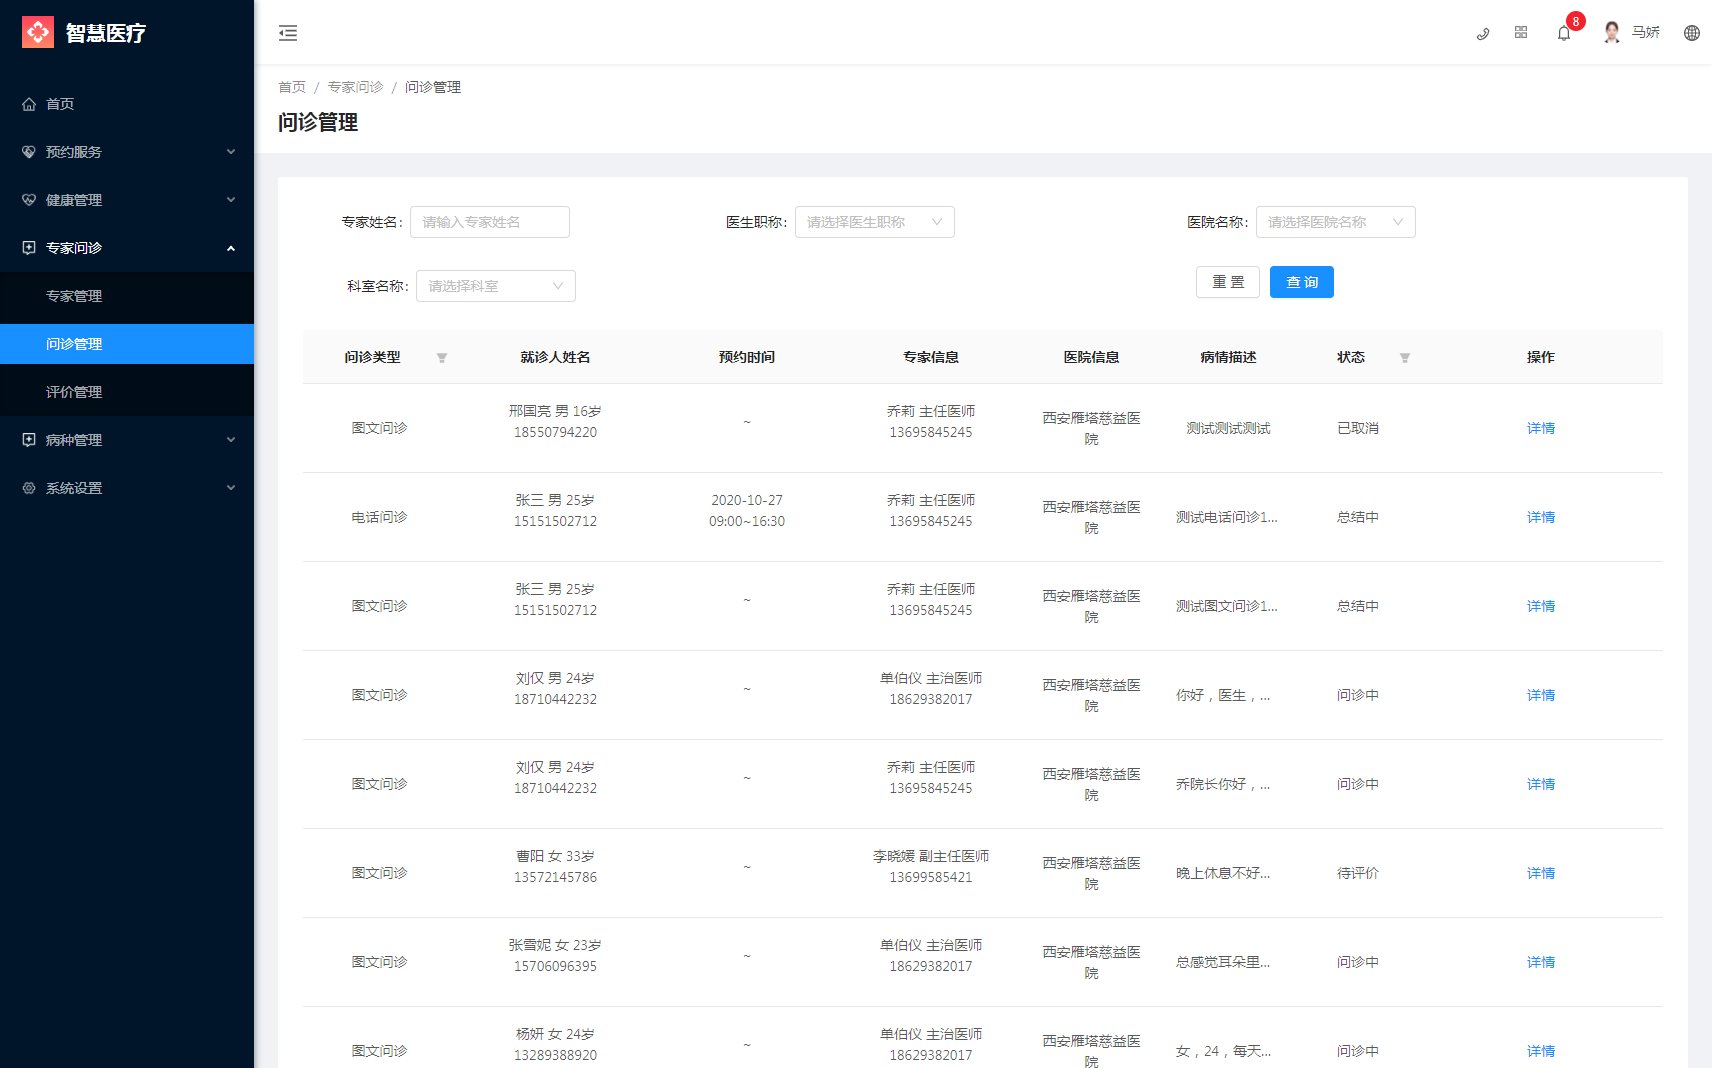Screen dimensions: 1712x1068
Task: Click the 问诊类型 column filter icon
Action: coord(442,358)
